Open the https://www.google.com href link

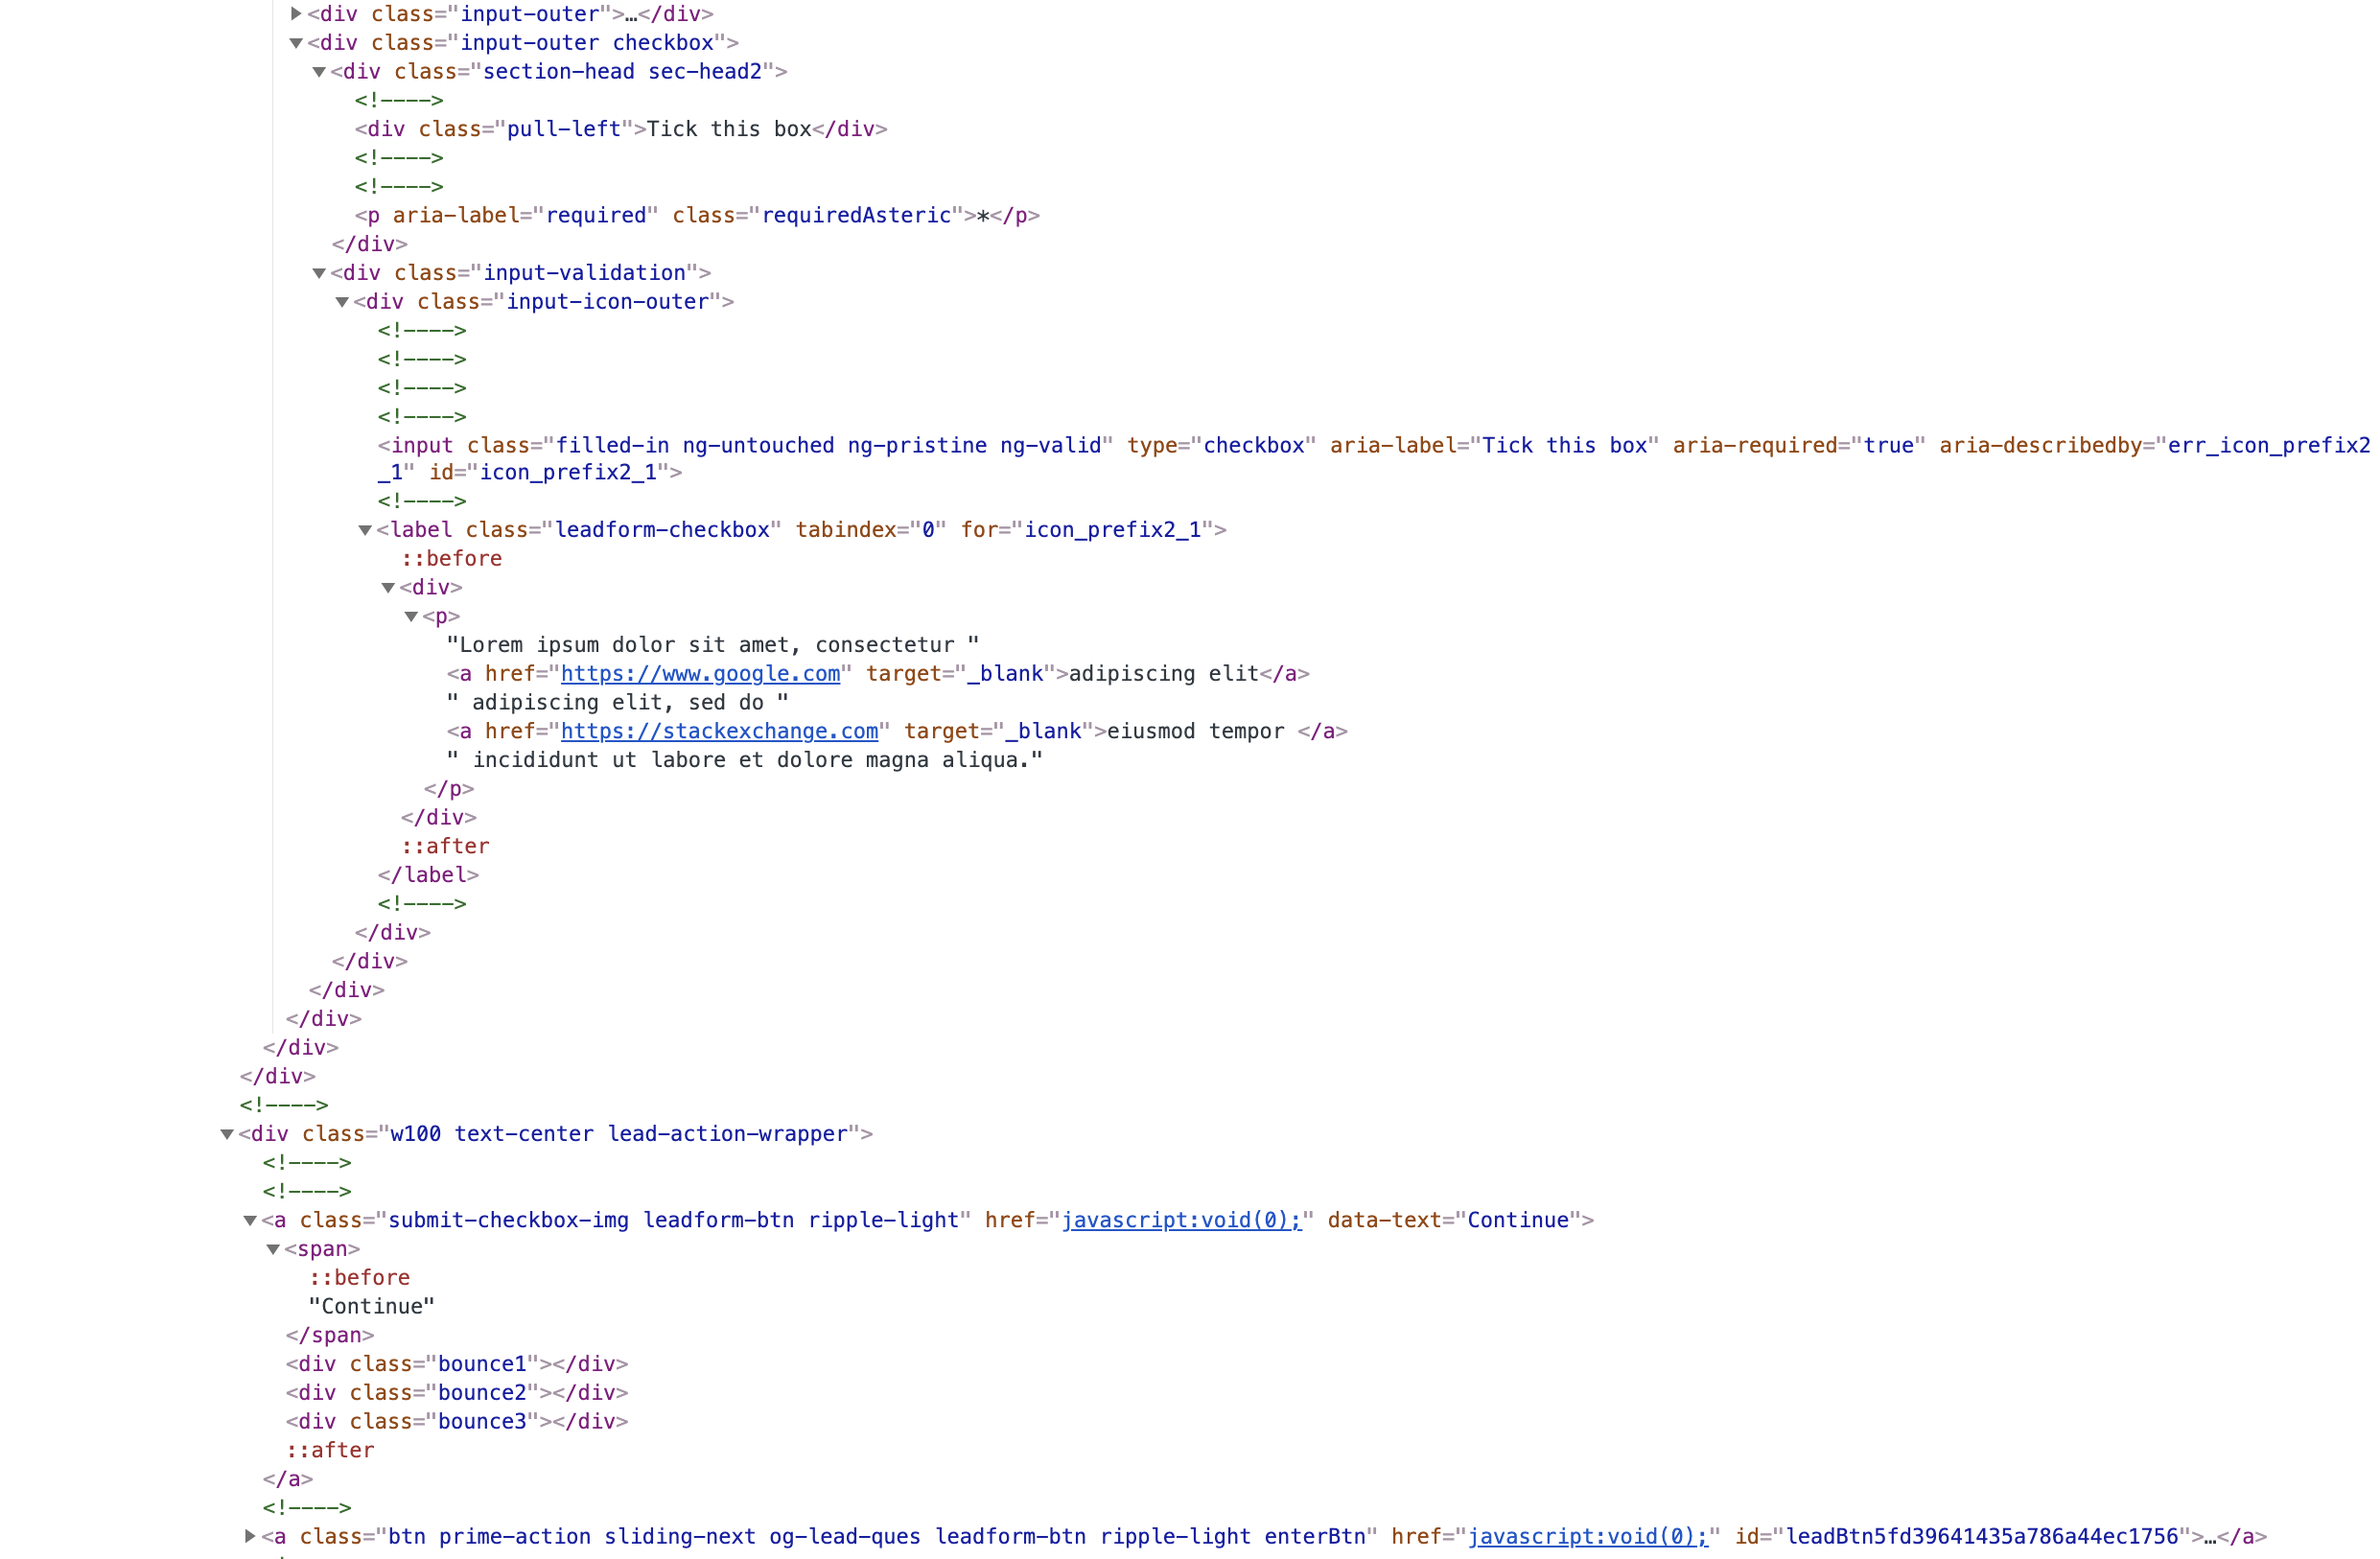pos(700,674)
